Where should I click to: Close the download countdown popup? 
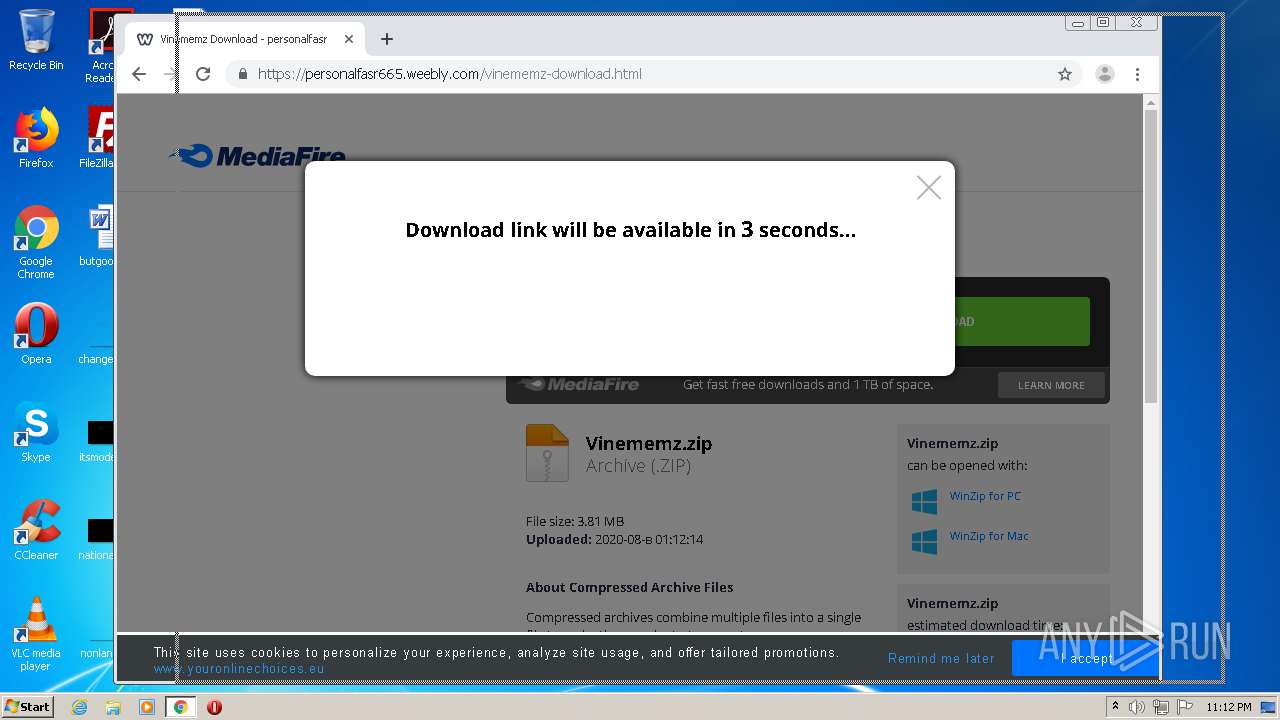coord(929,187)
